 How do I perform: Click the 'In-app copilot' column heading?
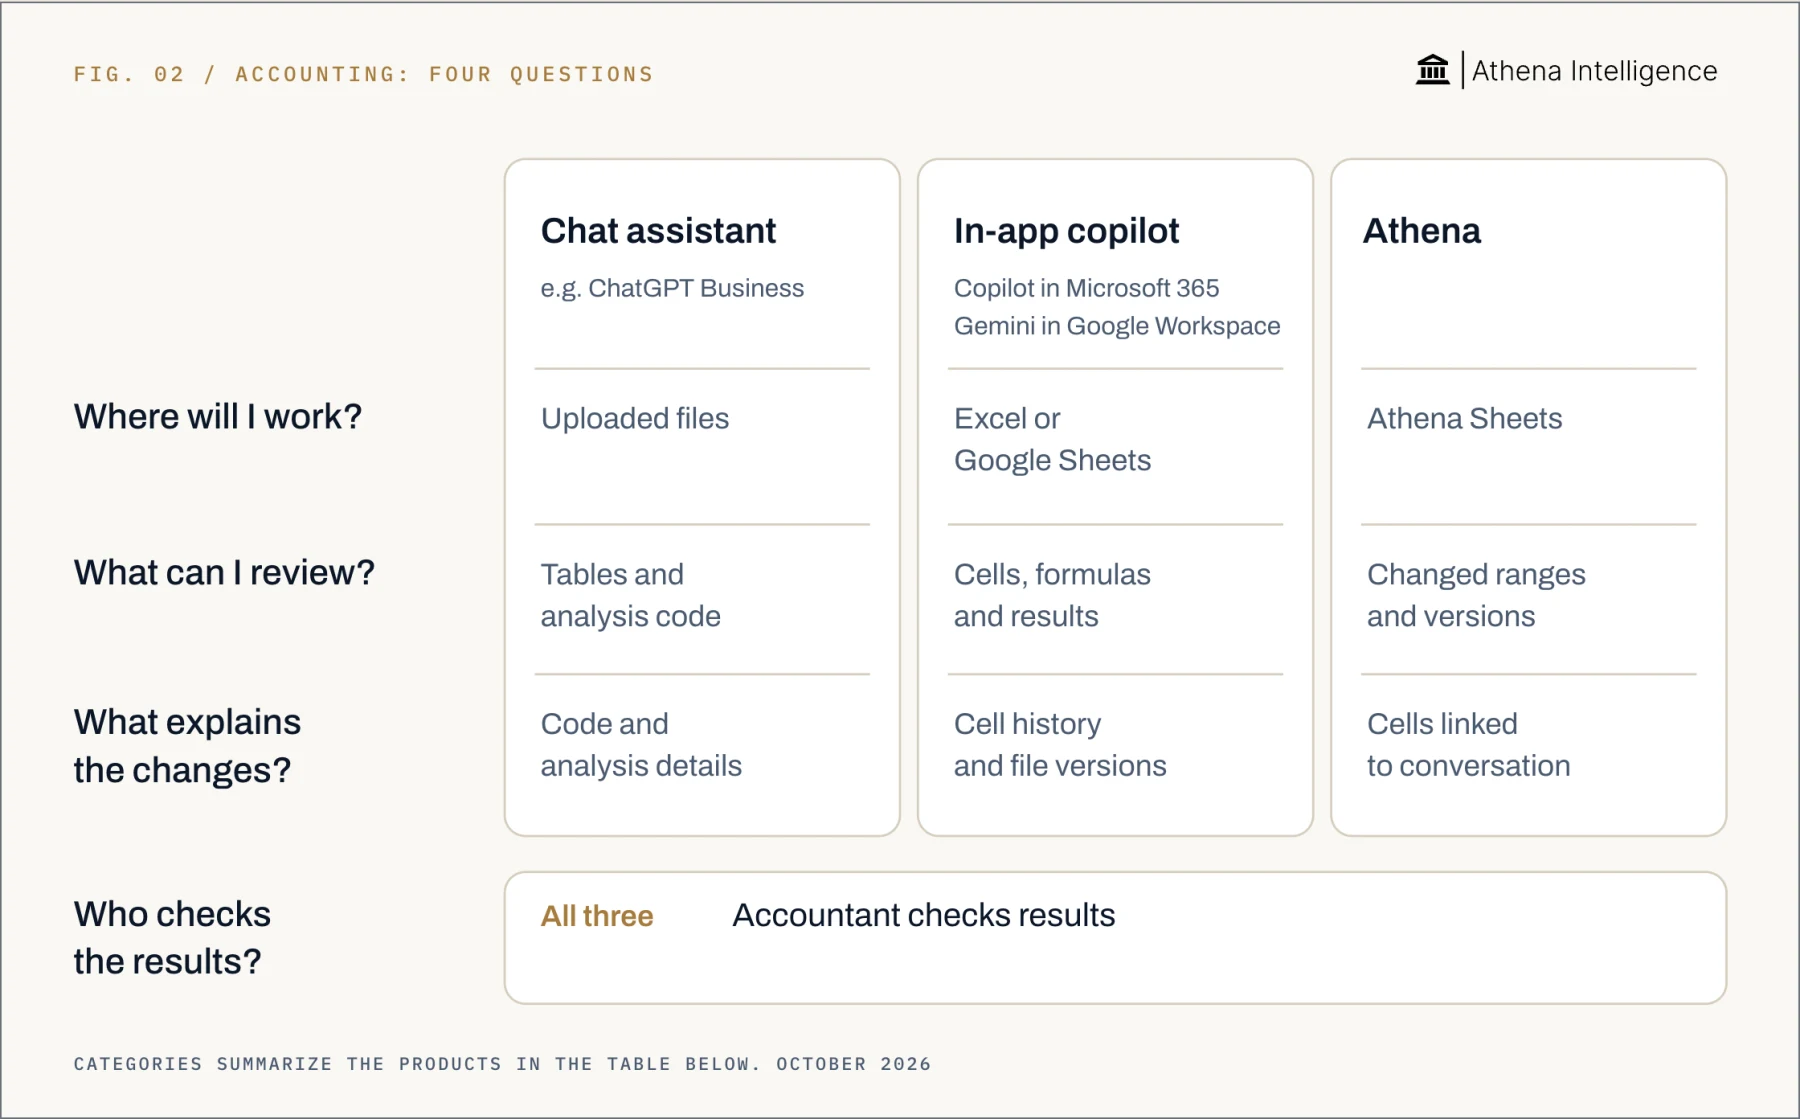[1066, 231]
